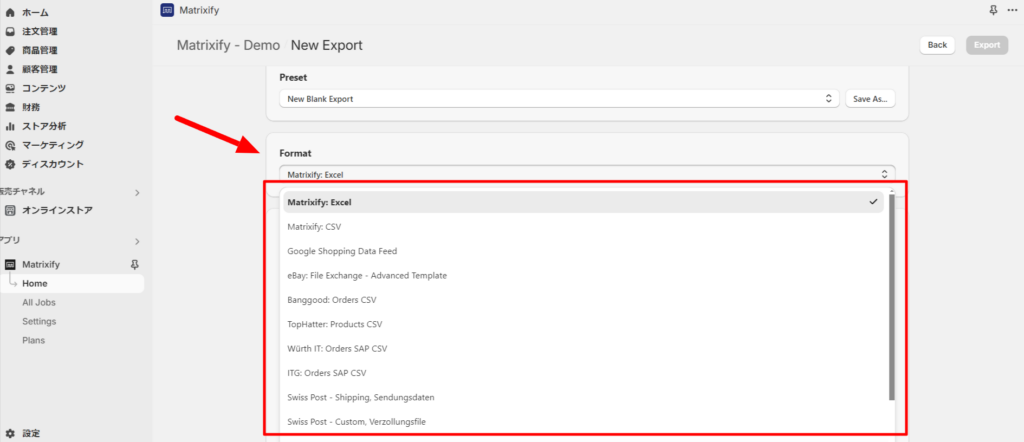Click the Matrixify logo in top bar
The image size is (1024, 442).
pyautogui.click(x=167, y=10)
